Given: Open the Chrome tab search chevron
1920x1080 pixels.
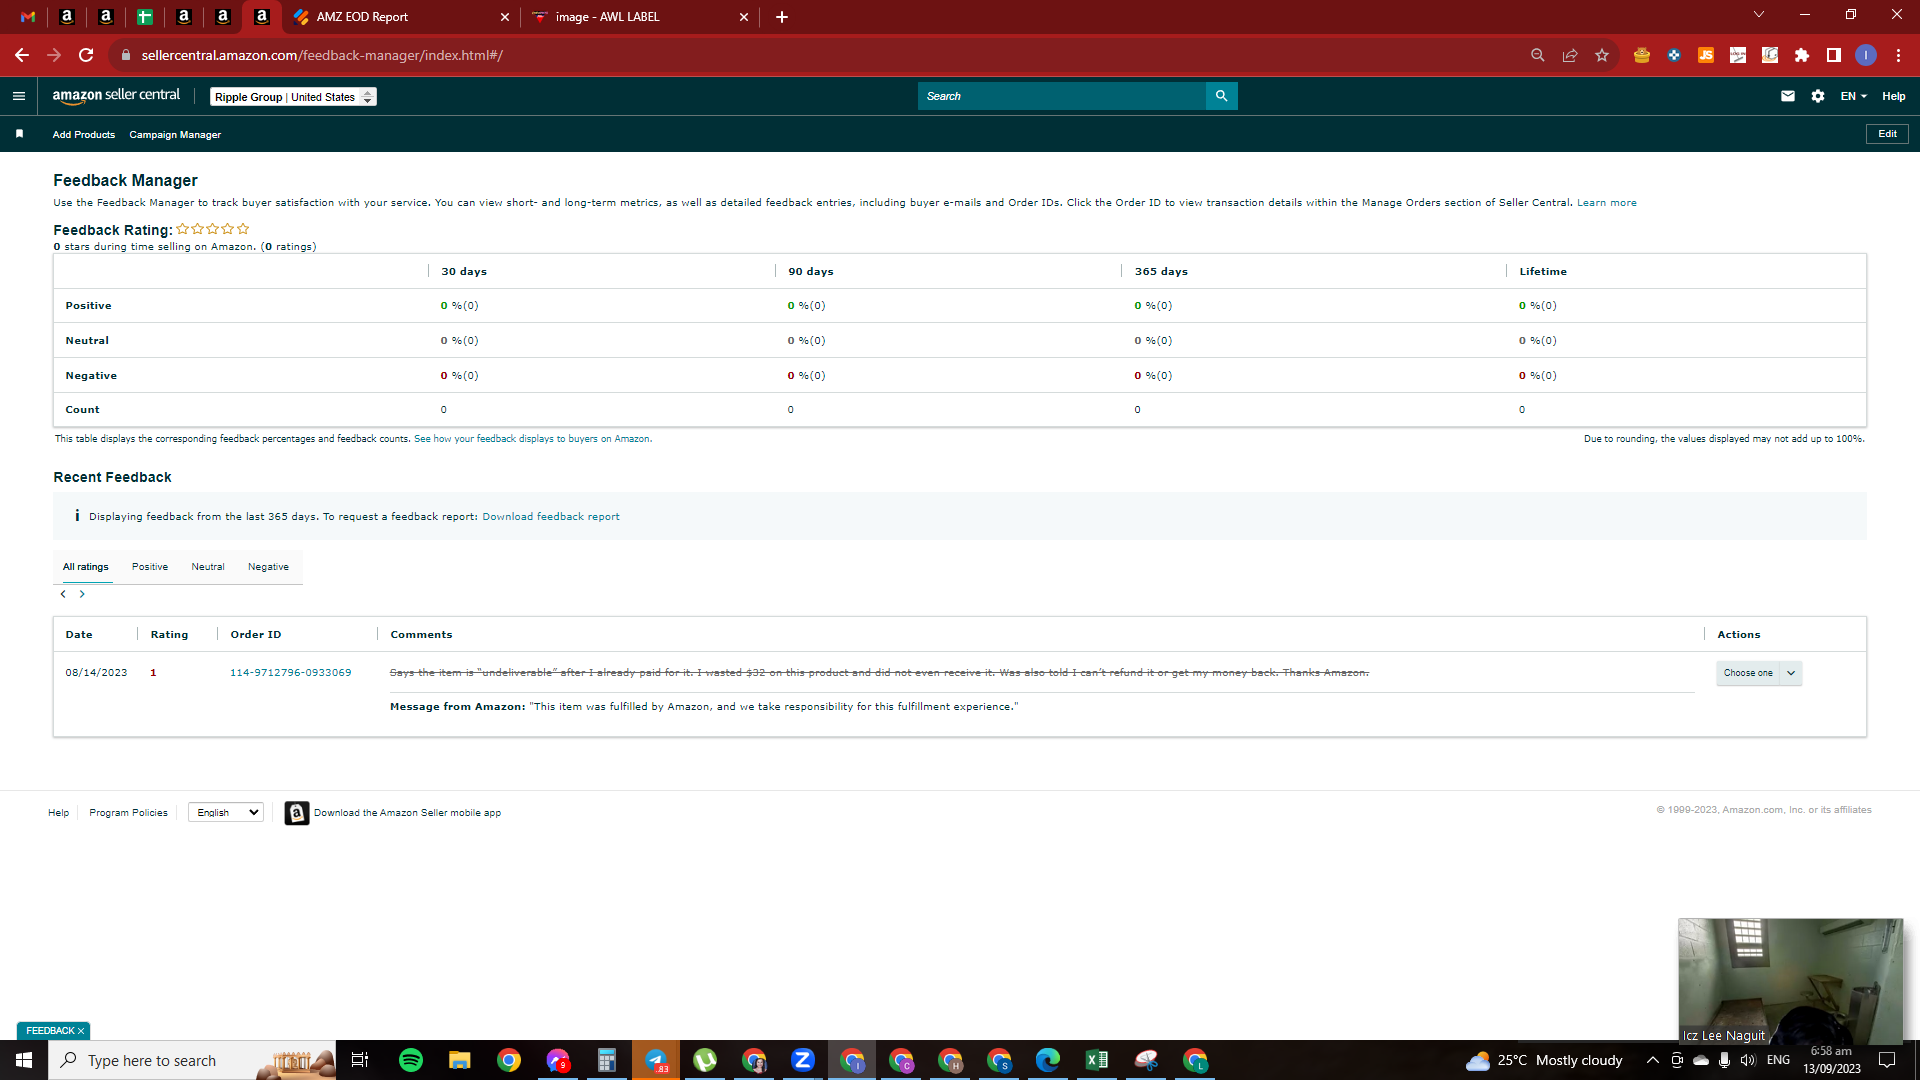Looking at the screenshot, I should [1759, 15].
